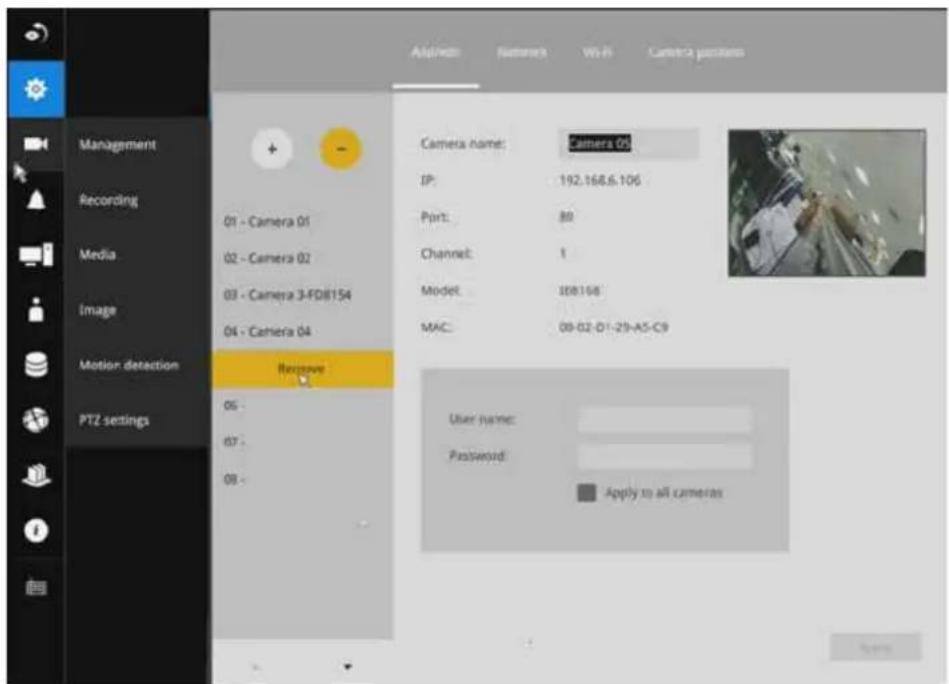The image size is (949, 684).
Task: Click the Port value 80
Action: click(x=566, y=217)
